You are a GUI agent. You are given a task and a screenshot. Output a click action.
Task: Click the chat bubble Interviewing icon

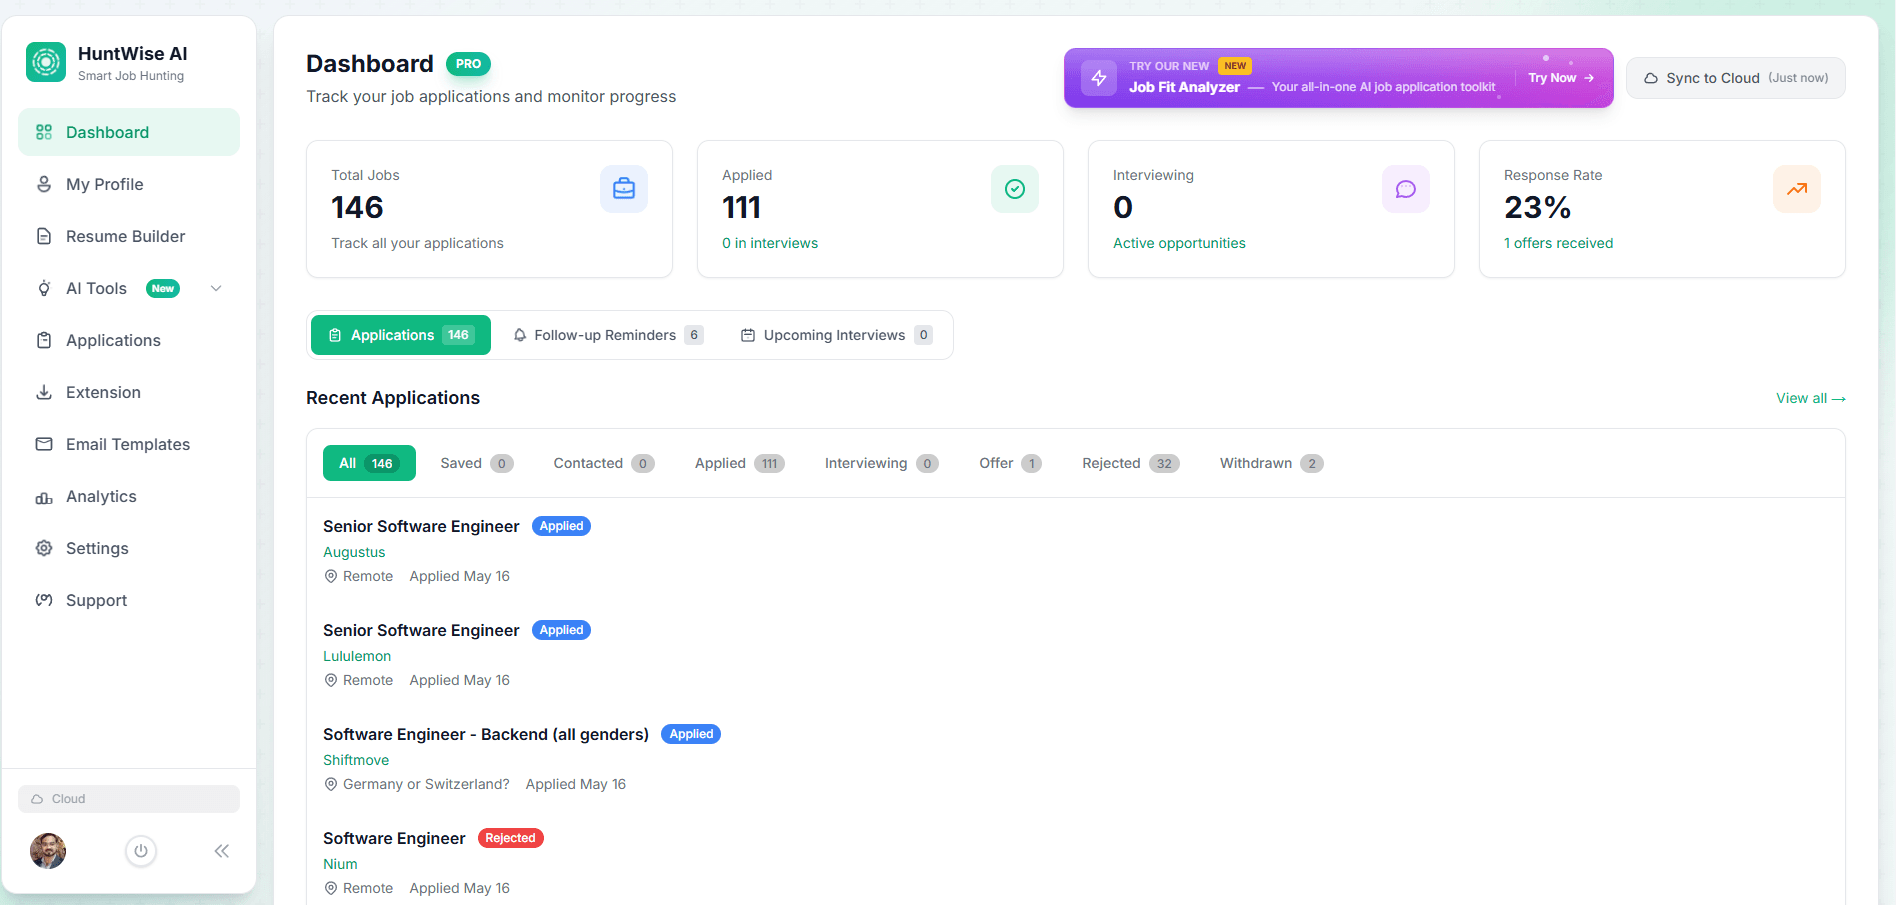[x=1406, y=189]
